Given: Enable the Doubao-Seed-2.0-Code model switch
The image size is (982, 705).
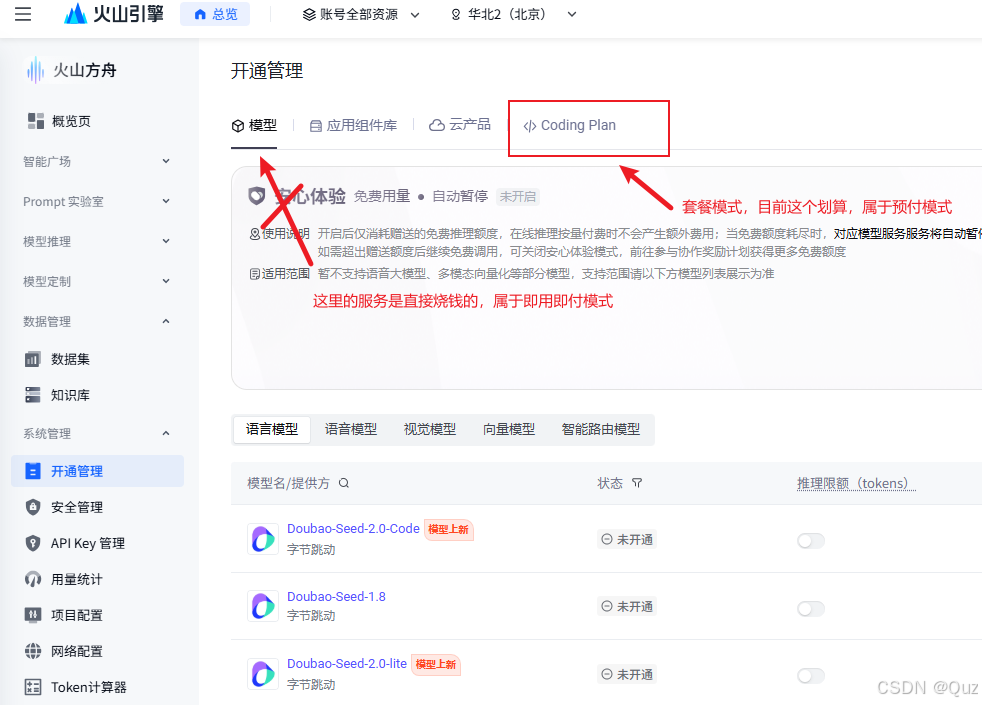Looking at the screenshot, I should click(x=810, y=540).
